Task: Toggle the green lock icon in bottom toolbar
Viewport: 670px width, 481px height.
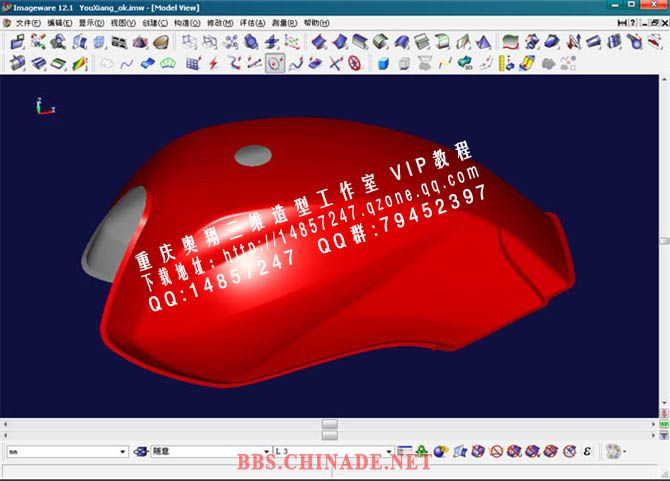Action: point(422,452)
